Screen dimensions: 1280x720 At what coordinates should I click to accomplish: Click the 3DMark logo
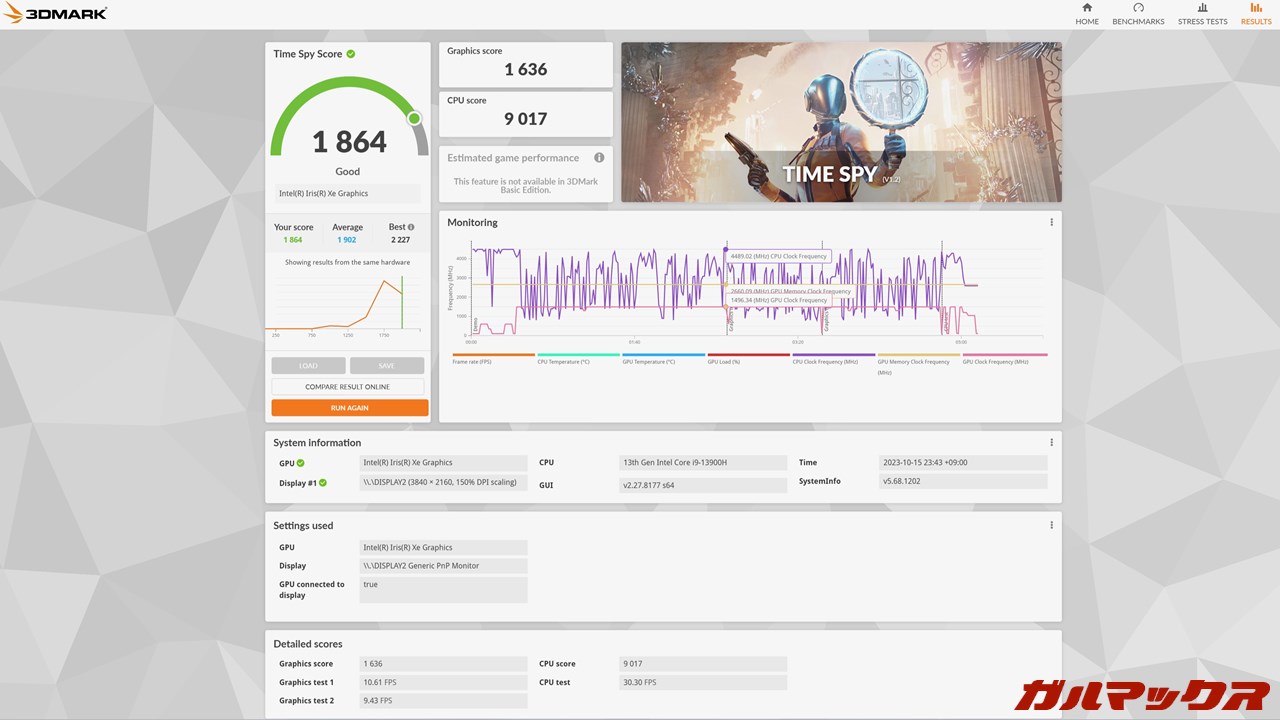coord(55,14)
